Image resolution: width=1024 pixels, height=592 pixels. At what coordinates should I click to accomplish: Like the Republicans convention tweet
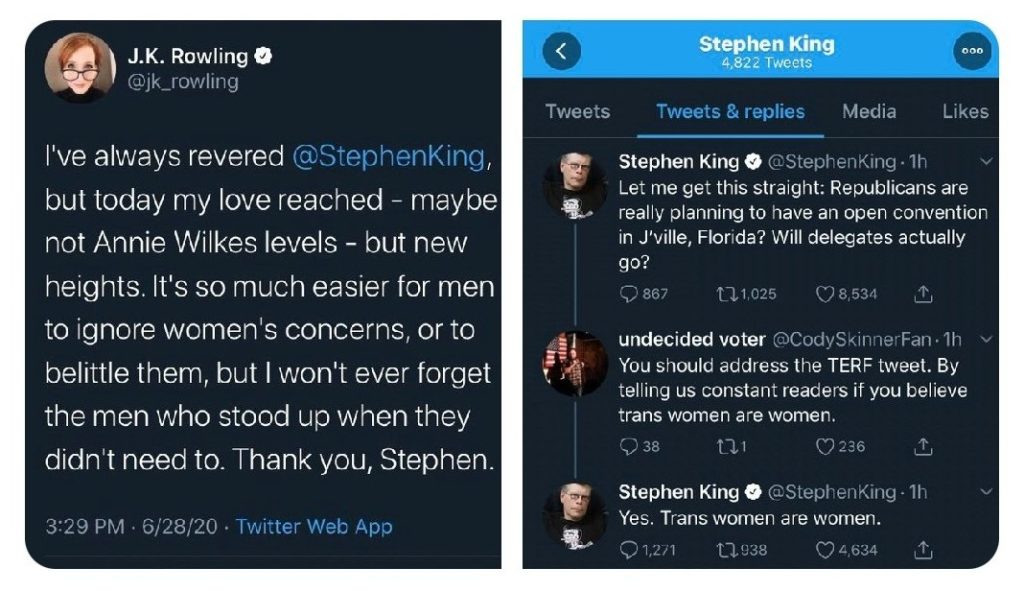pos(825,294)
